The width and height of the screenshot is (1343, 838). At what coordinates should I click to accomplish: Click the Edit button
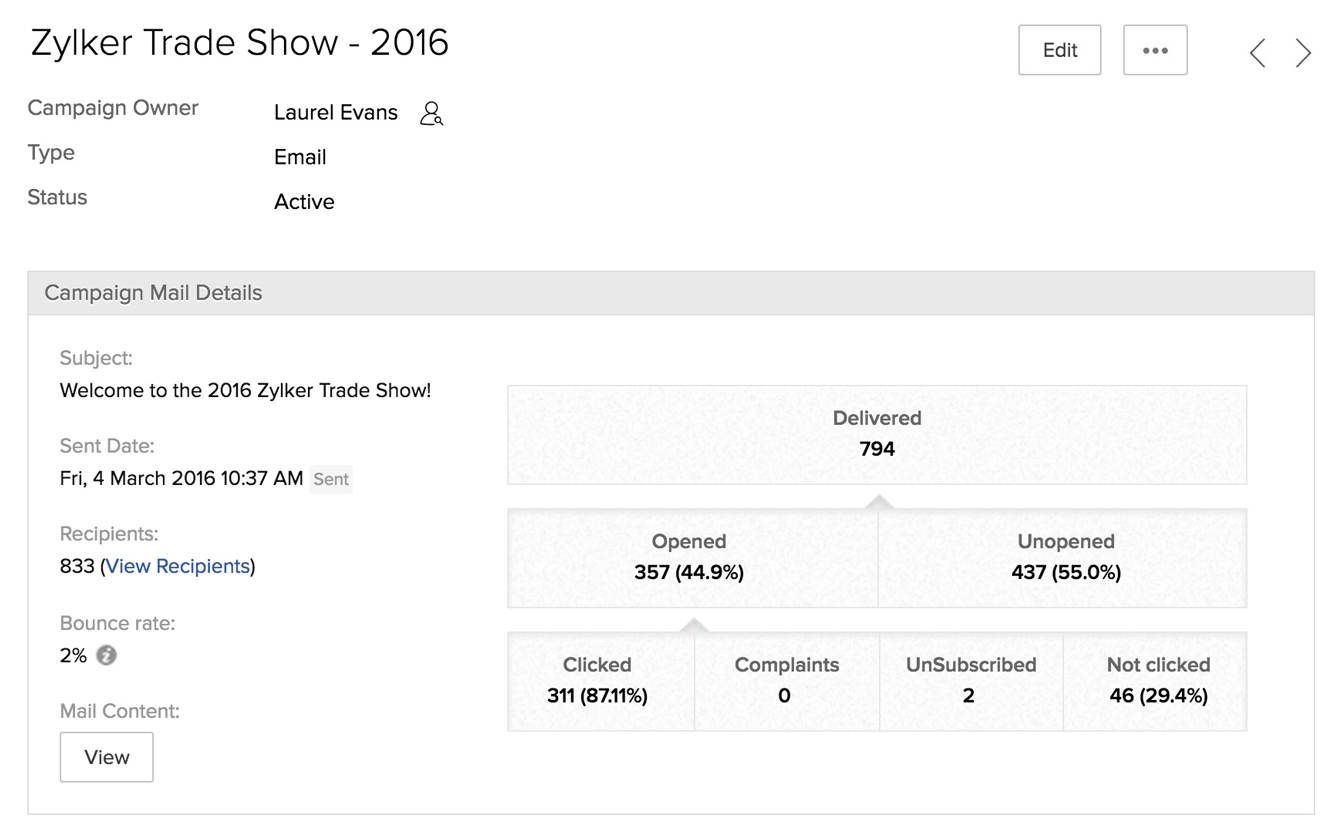pyautogui.click(x=1059, y=50)
